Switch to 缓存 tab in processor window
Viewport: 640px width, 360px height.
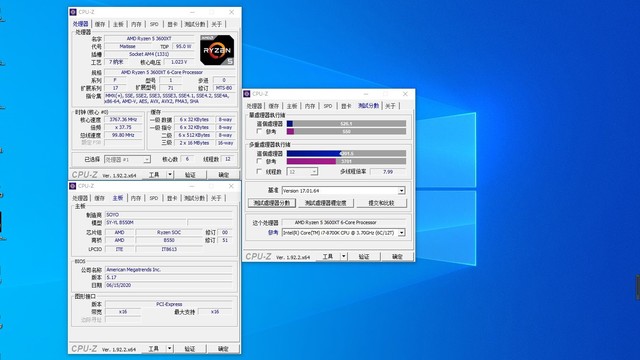100,24
